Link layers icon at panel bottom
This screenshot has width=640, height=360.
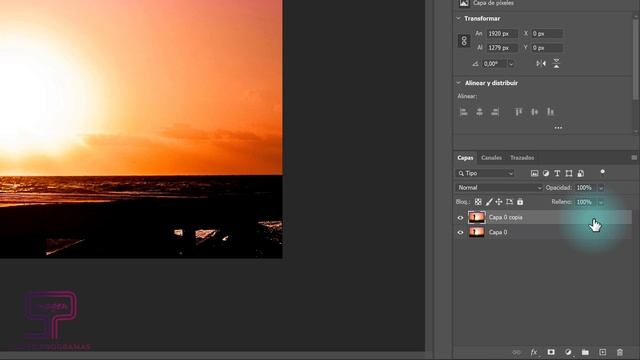point(516,352)
